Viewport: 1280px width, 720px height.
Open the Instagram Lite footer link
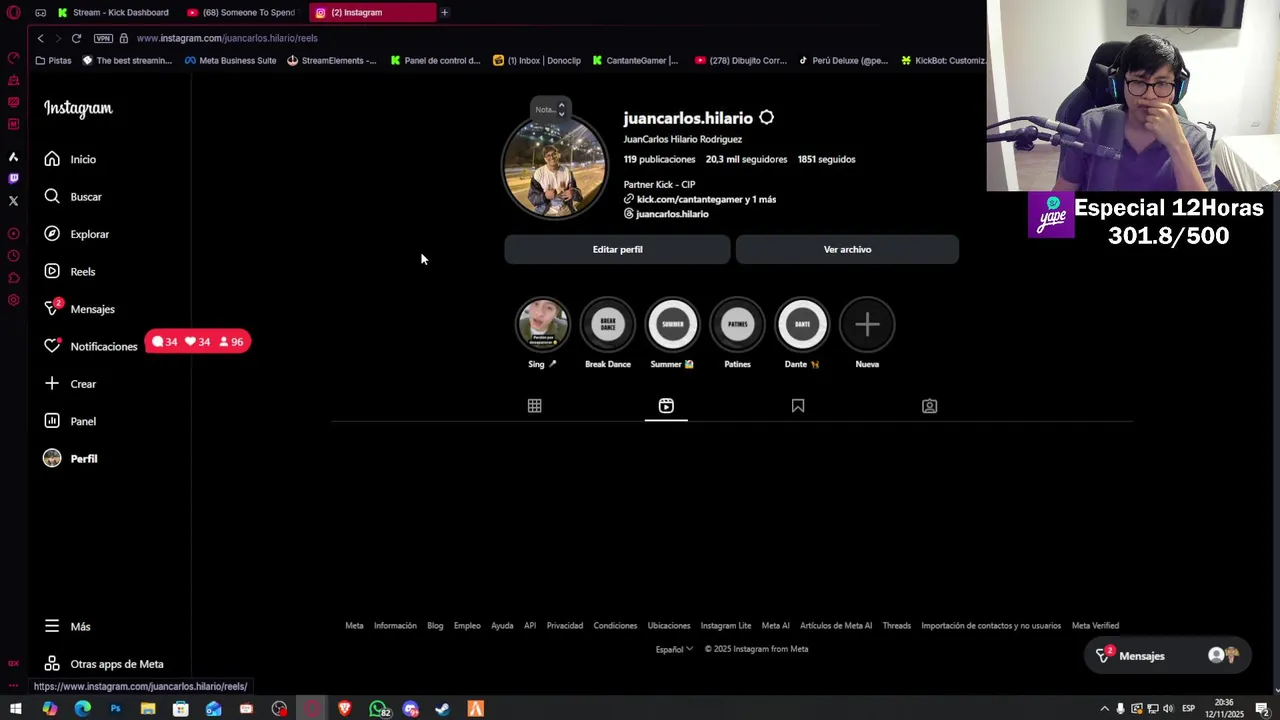pos(726,626)
